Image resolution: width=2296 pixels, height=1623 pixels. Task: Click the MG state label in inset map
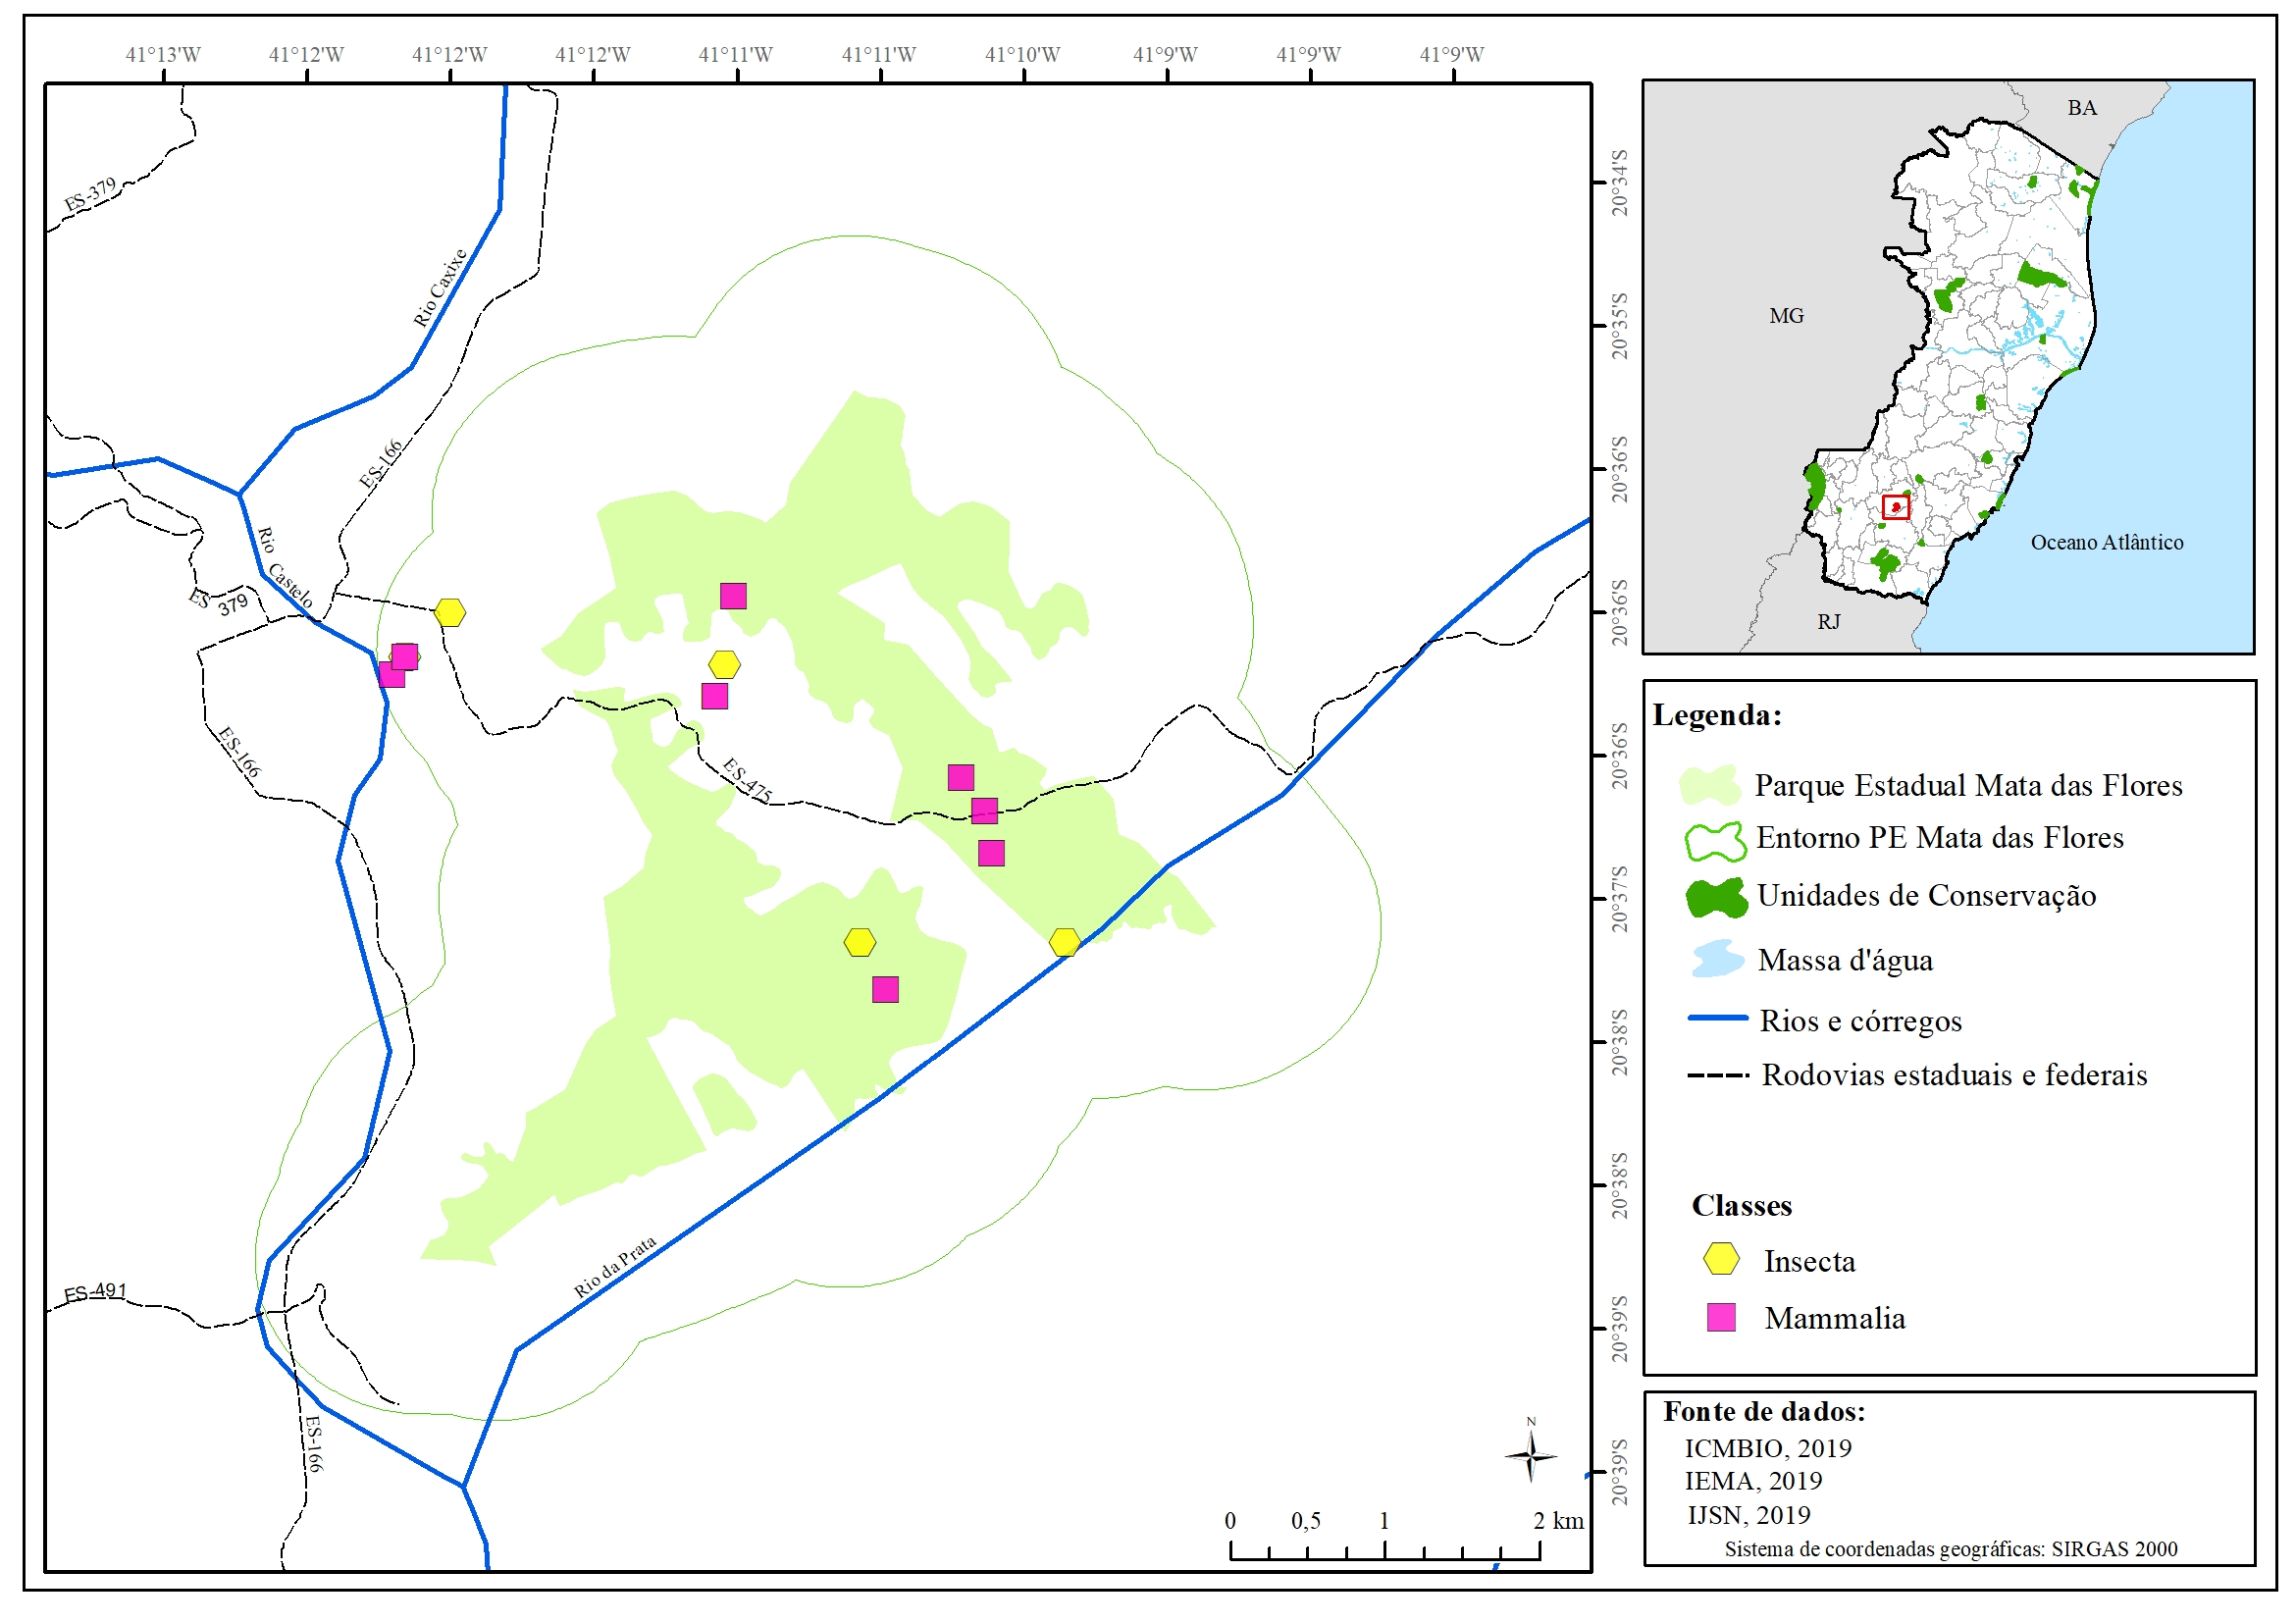coord(1786,316)
